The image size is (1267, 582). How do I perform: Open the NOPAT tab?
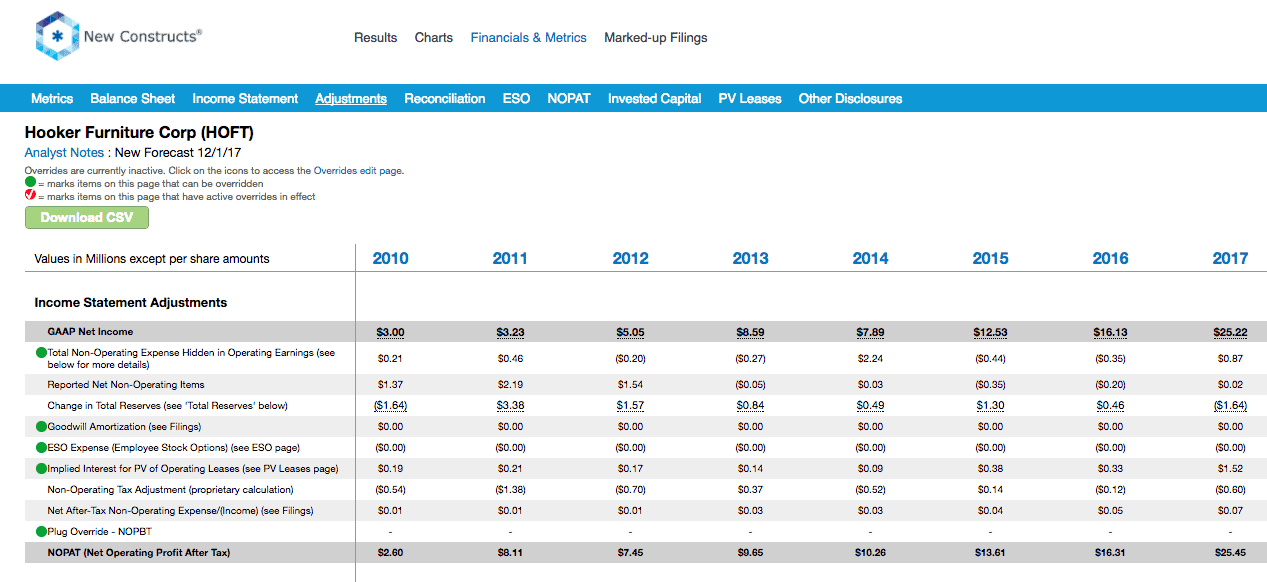[569, 98]
